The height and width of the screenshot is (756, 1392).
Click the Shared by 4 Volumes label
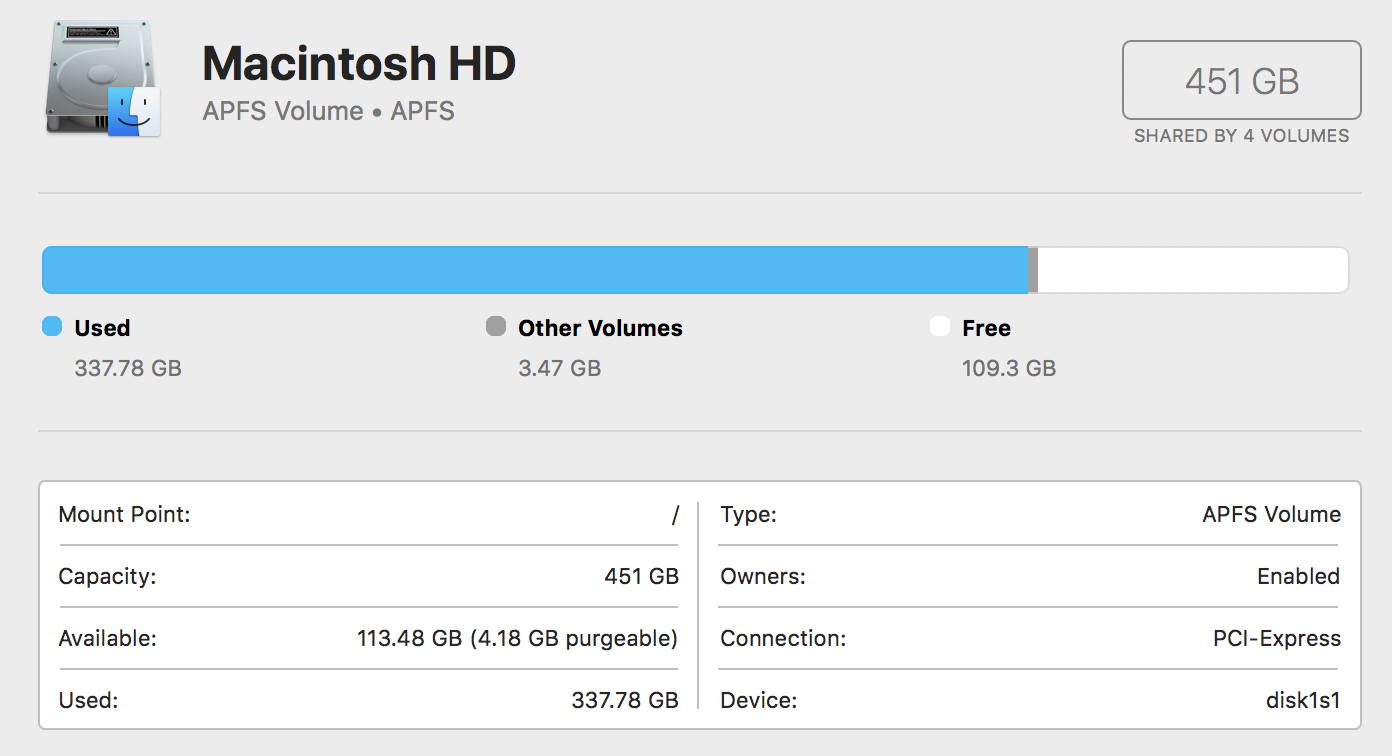pos(1241,136)
